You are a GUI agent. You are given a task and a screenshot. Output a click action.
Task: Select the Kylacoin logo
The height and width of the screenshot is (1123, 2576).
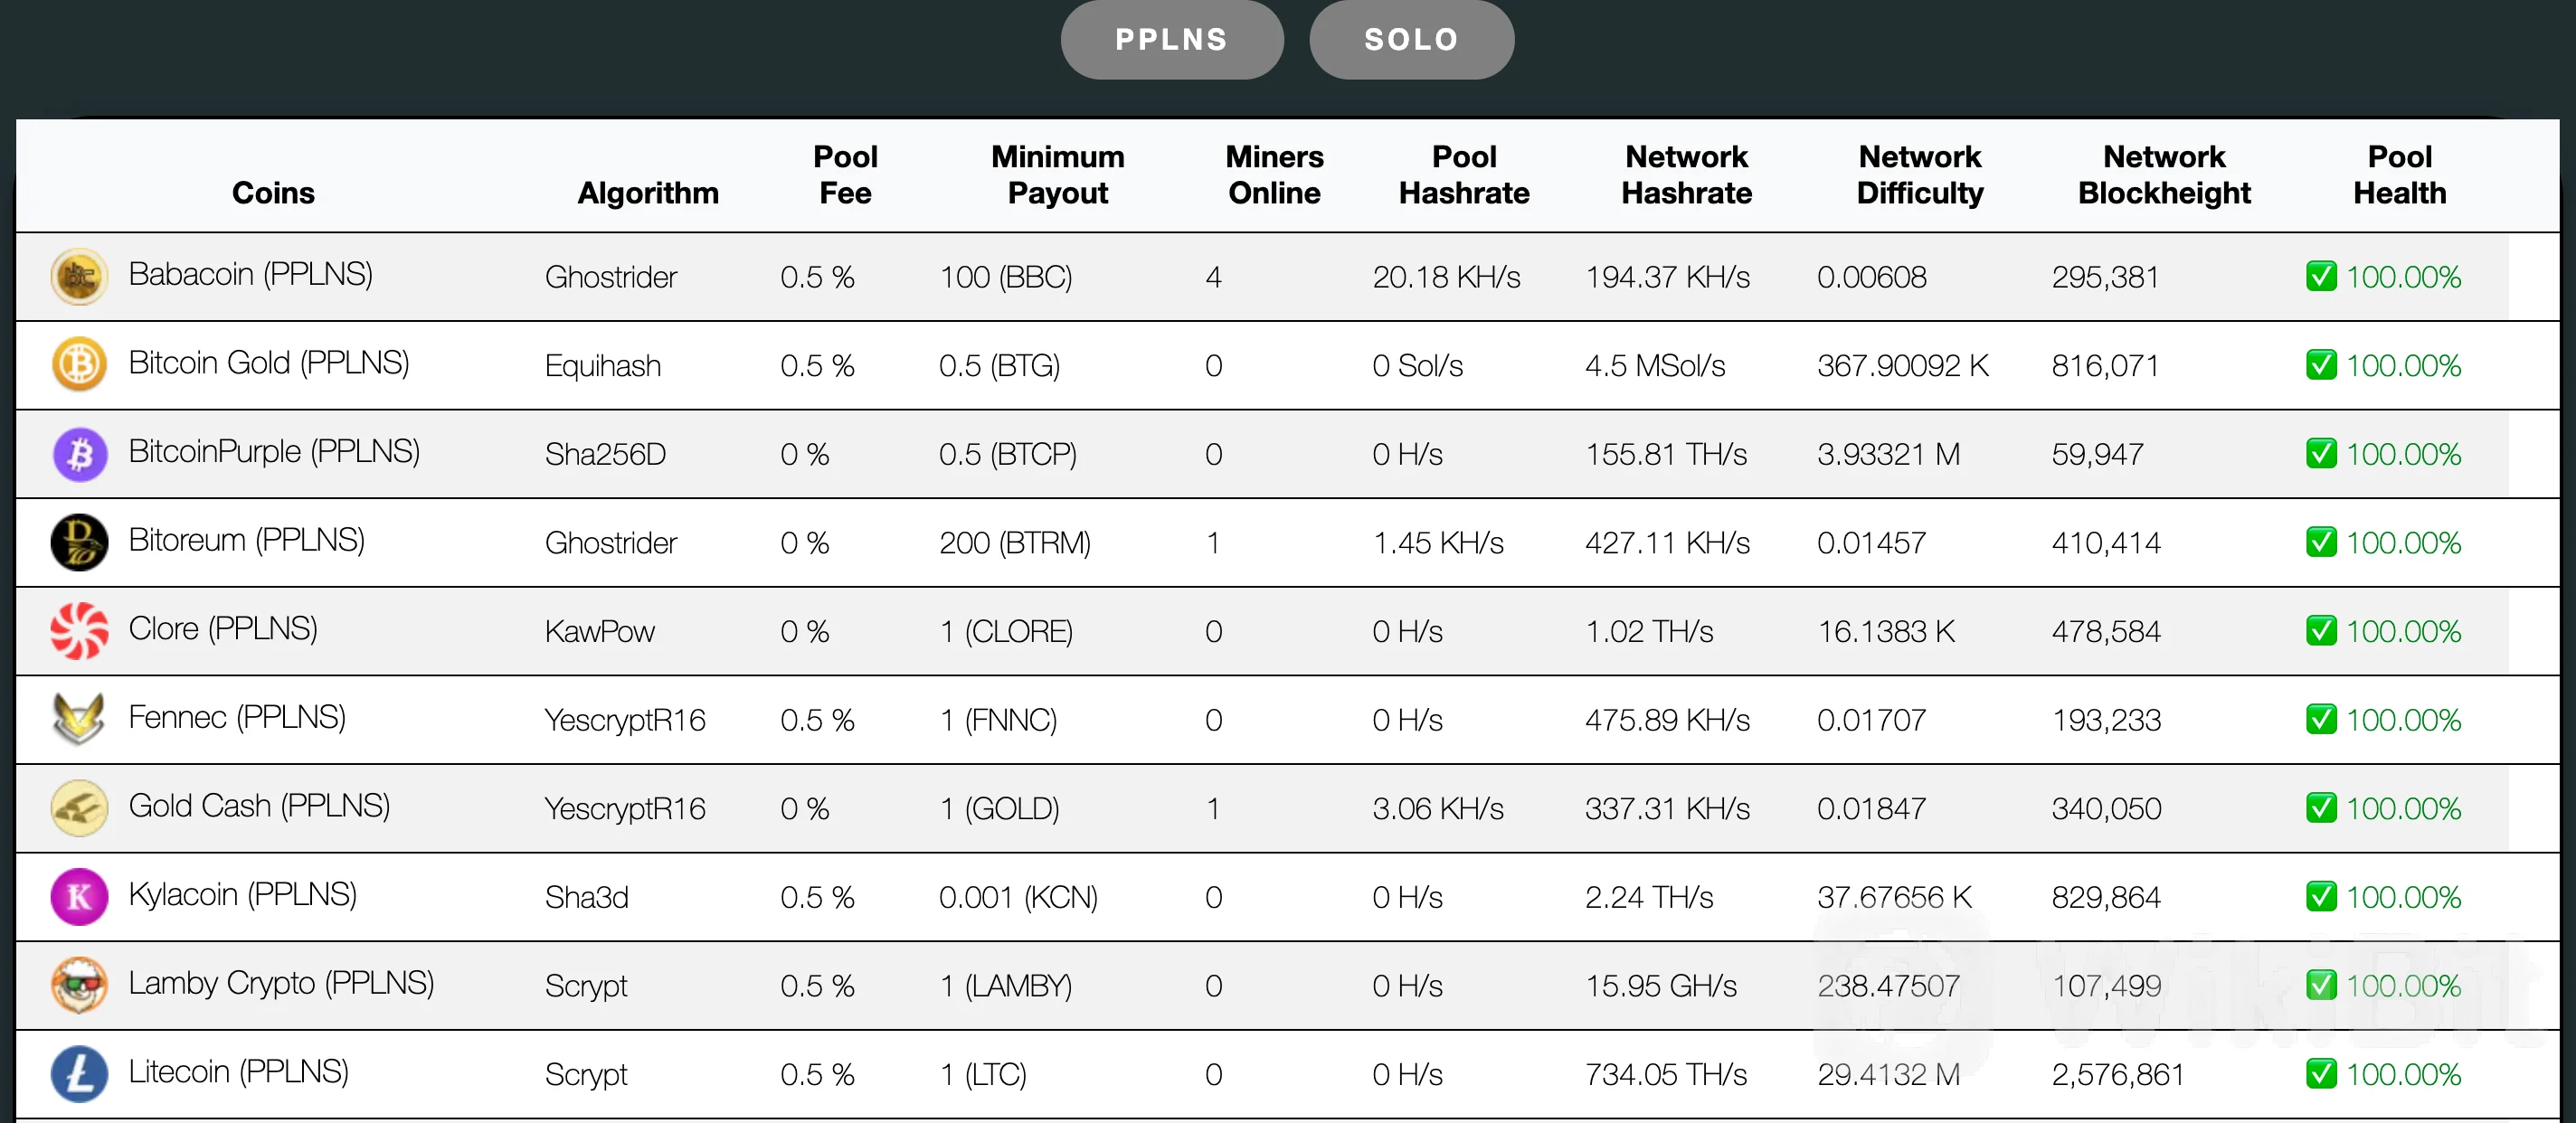[79, 896]
